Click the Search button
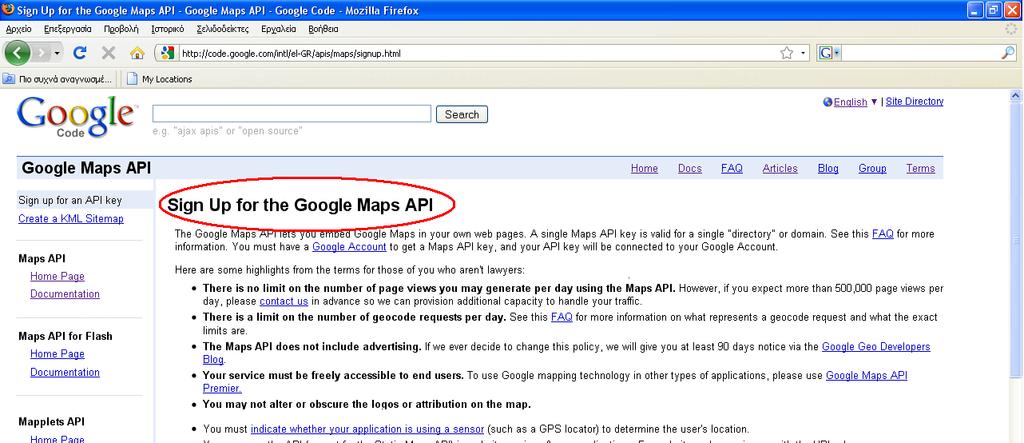1024x443 pixels. pyautogui.click(x=462, y=114)
